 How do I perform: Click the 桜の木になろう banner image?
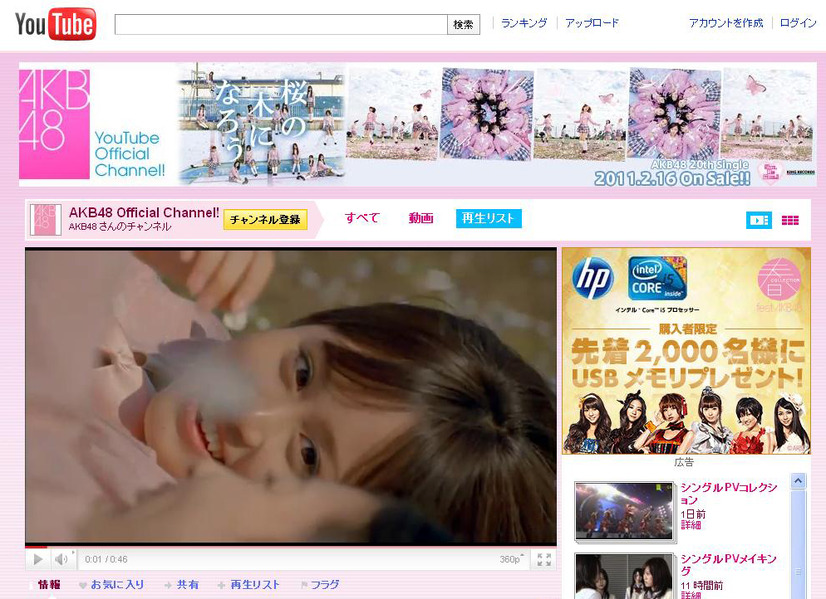coord(262,124)
